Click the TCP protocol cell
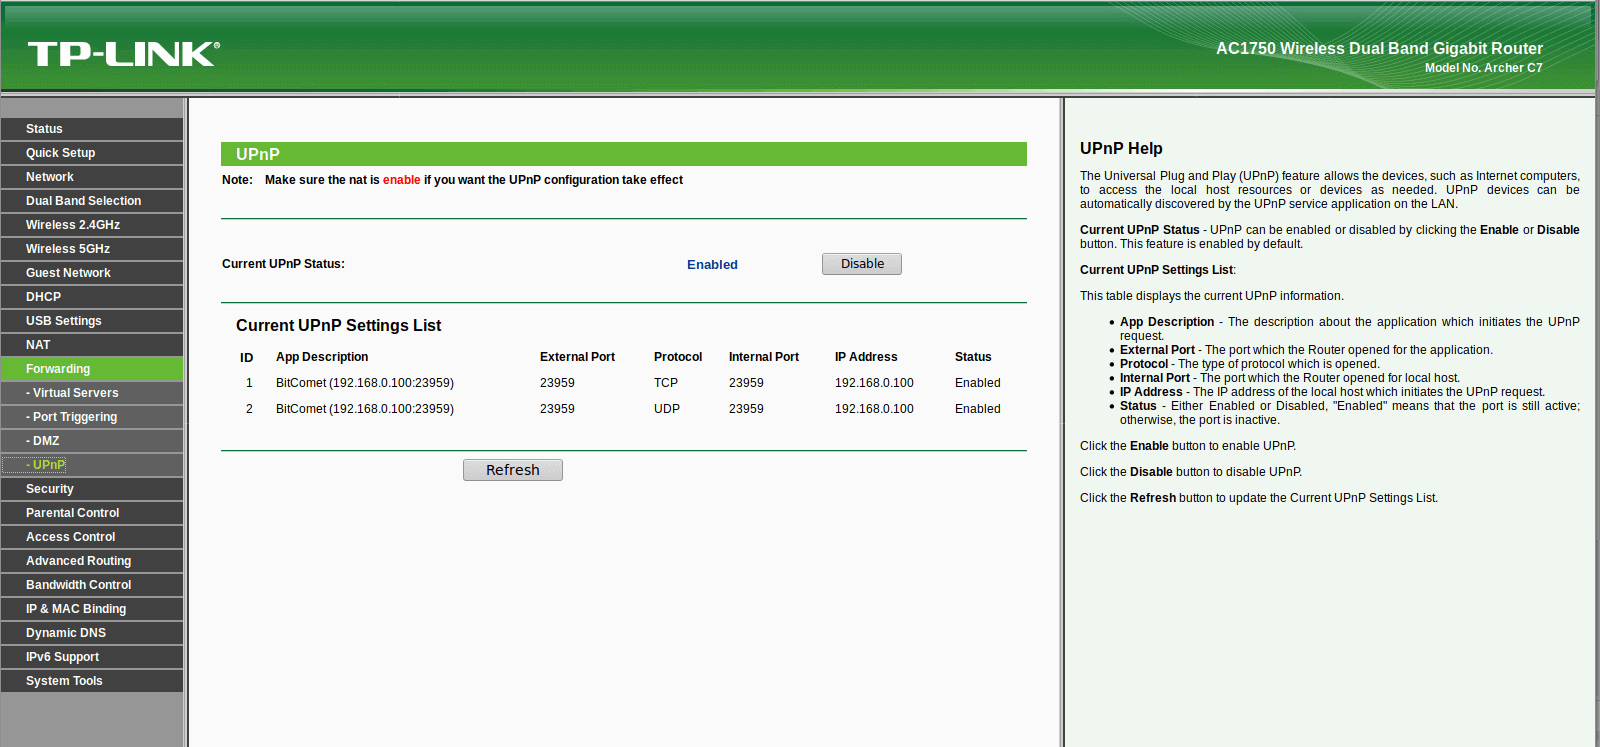This screenshot has width=1600, height=747. tap(666, 383)
